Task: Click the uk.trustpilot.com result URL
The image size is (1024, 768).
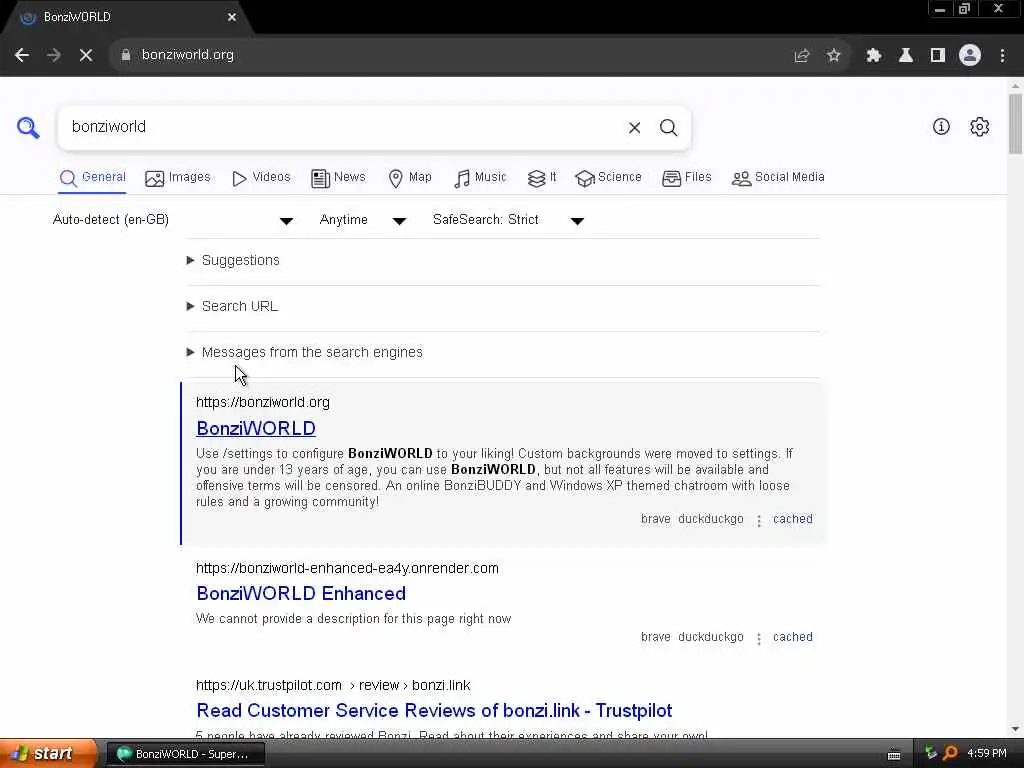Action: pyautogui.click(x=333, y=685)
